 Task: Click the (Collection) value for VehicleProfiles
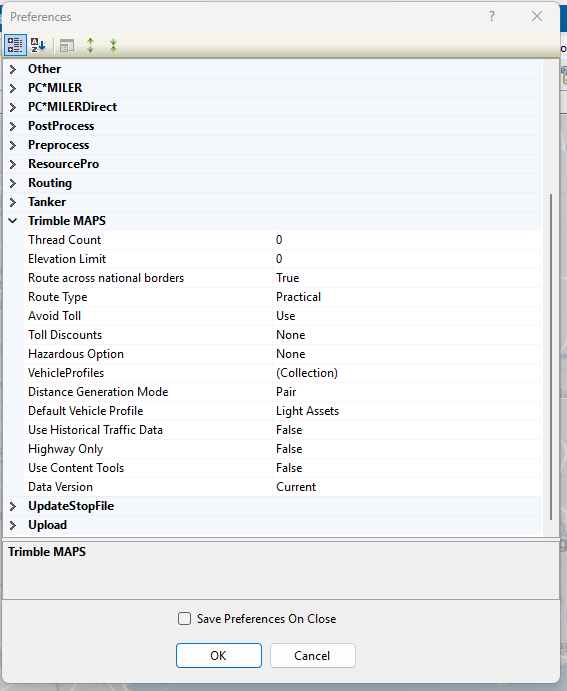click(408, 372)
